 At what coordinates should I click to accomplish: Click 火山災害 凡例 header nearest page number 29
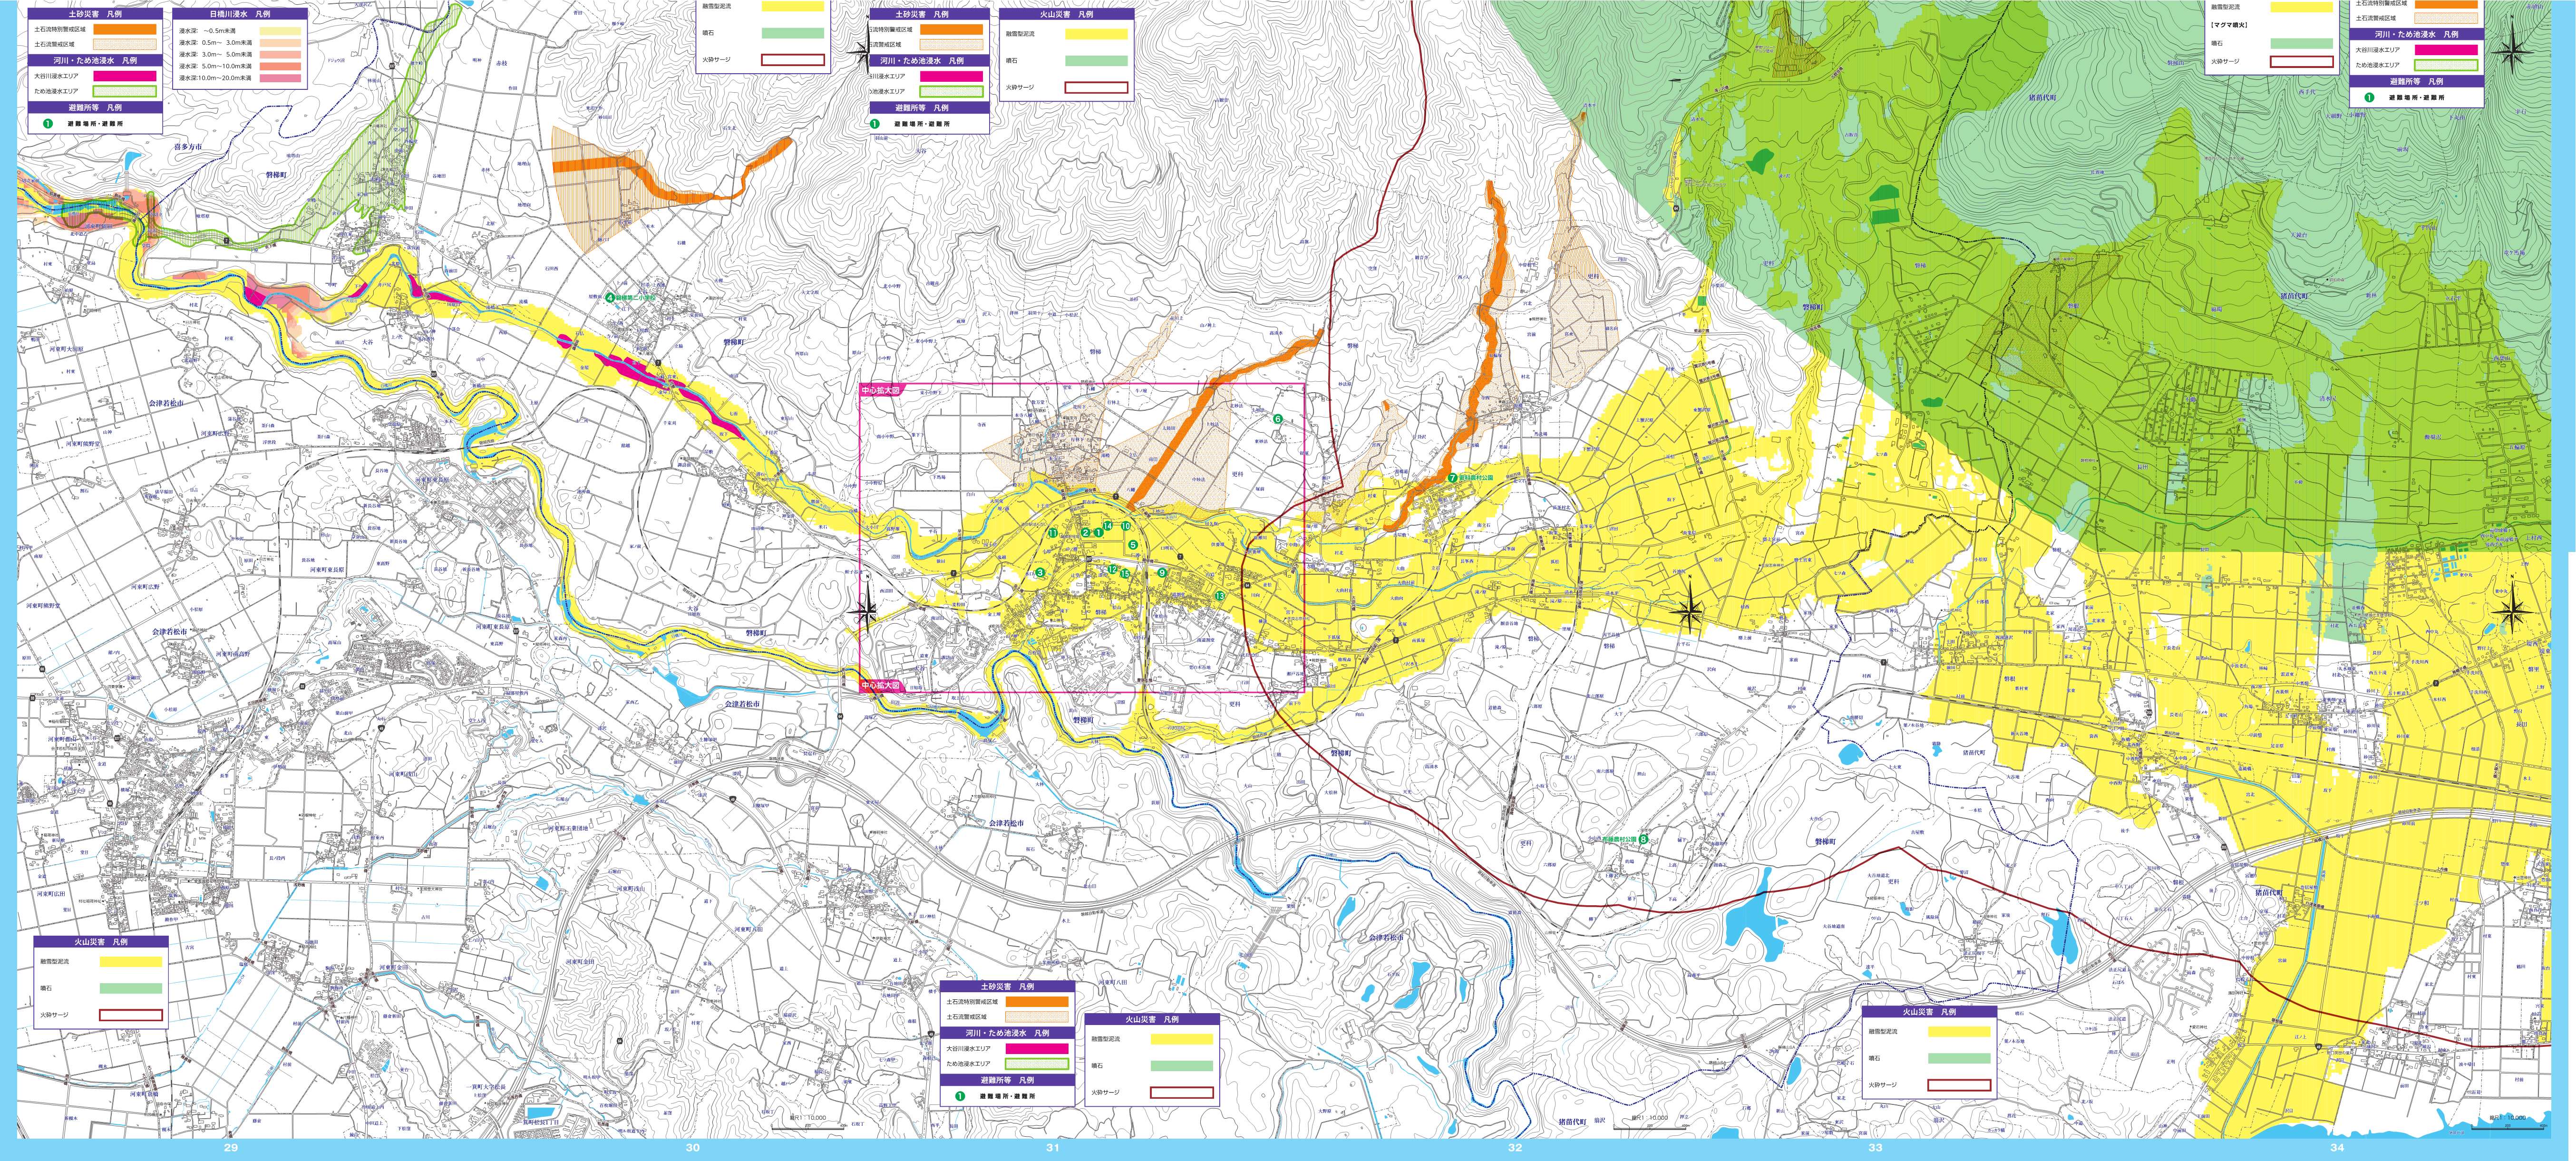pos(101,942)
